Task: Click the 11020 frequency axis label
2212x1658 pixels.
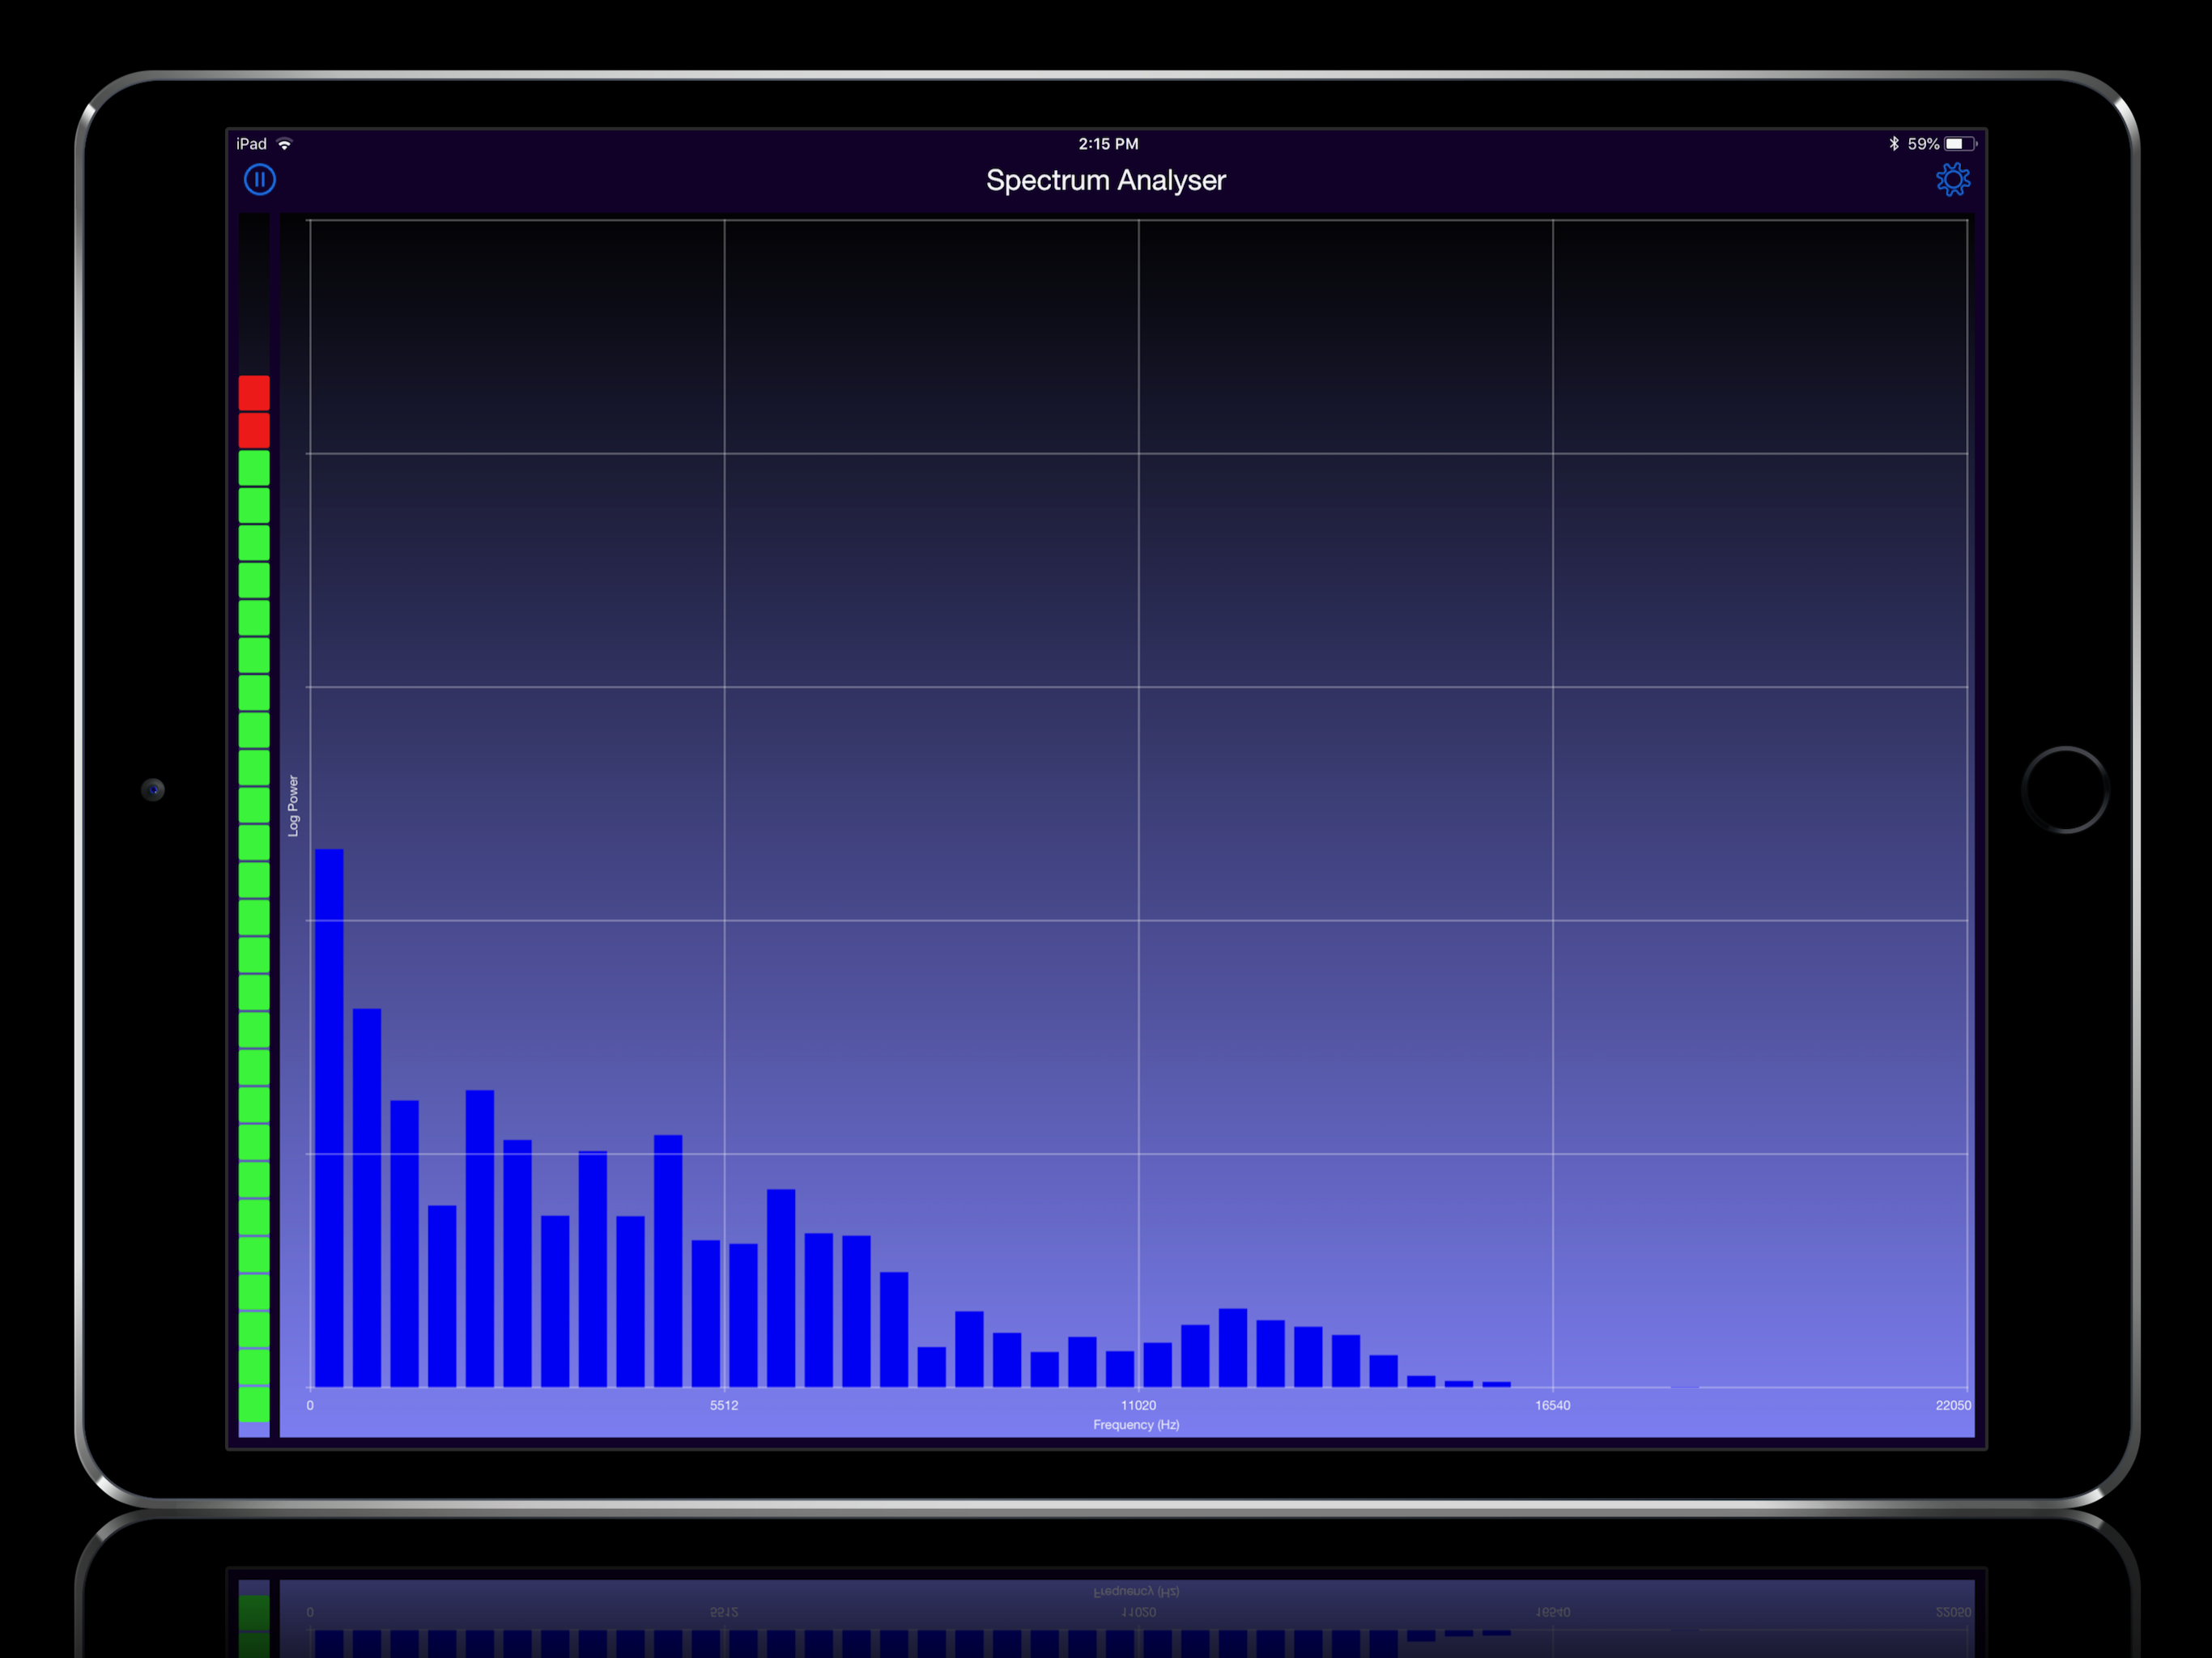Action: click(x=1138, y=1405)
